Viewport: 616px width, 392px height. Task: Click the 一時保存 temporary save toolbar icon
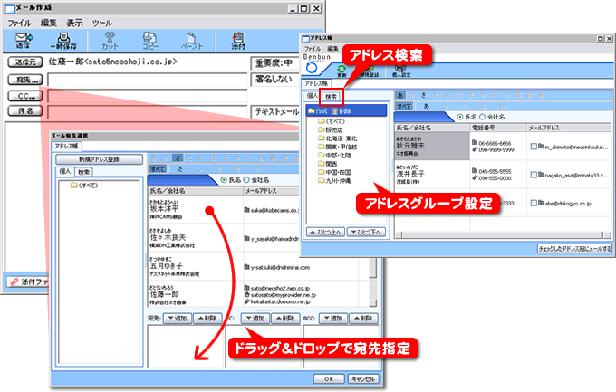(x=64, y=41)
